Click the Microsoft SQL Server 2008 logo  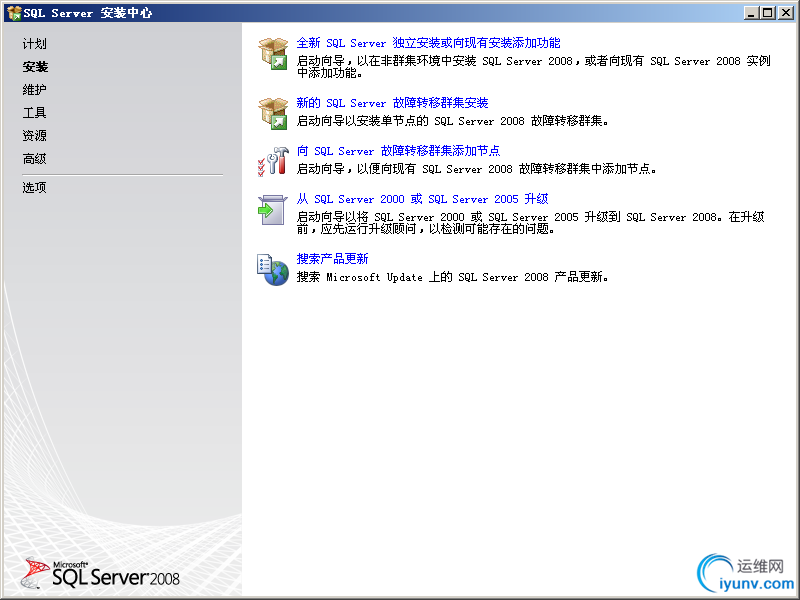tap(100, 573)
